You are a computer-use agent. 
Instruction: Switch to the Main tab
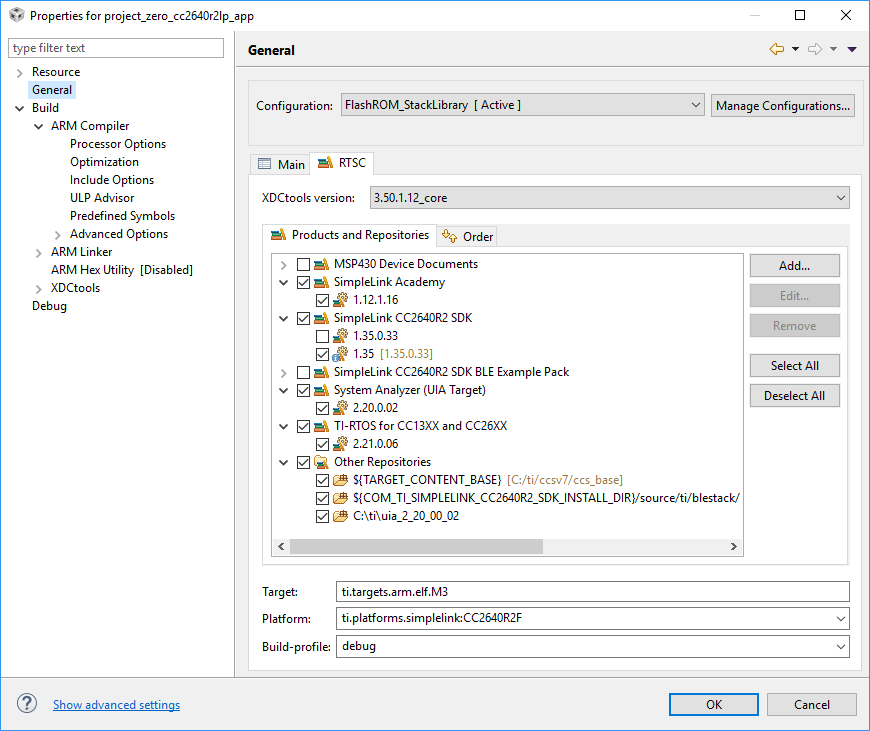tap(281, 164)
